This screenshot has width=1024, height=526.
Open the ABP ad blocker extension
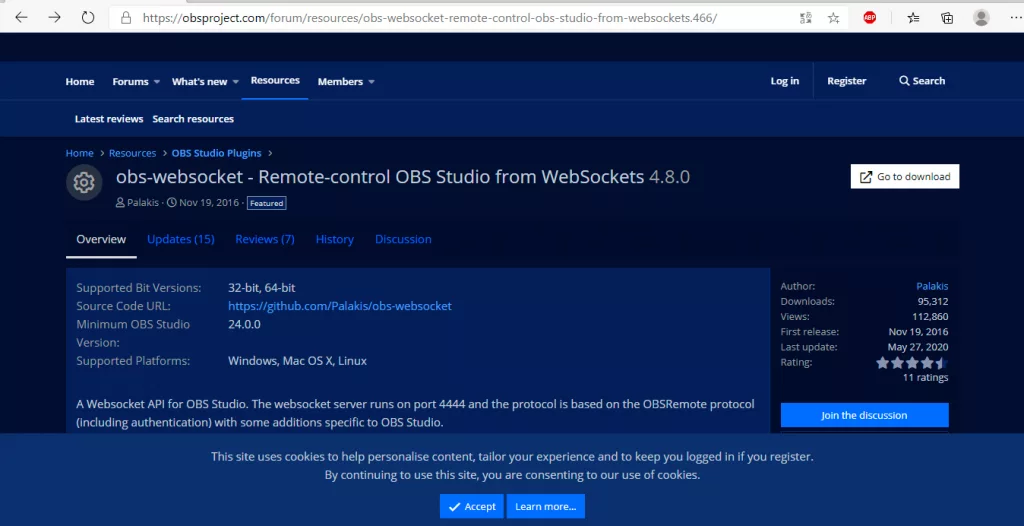[x=869, y=18]
